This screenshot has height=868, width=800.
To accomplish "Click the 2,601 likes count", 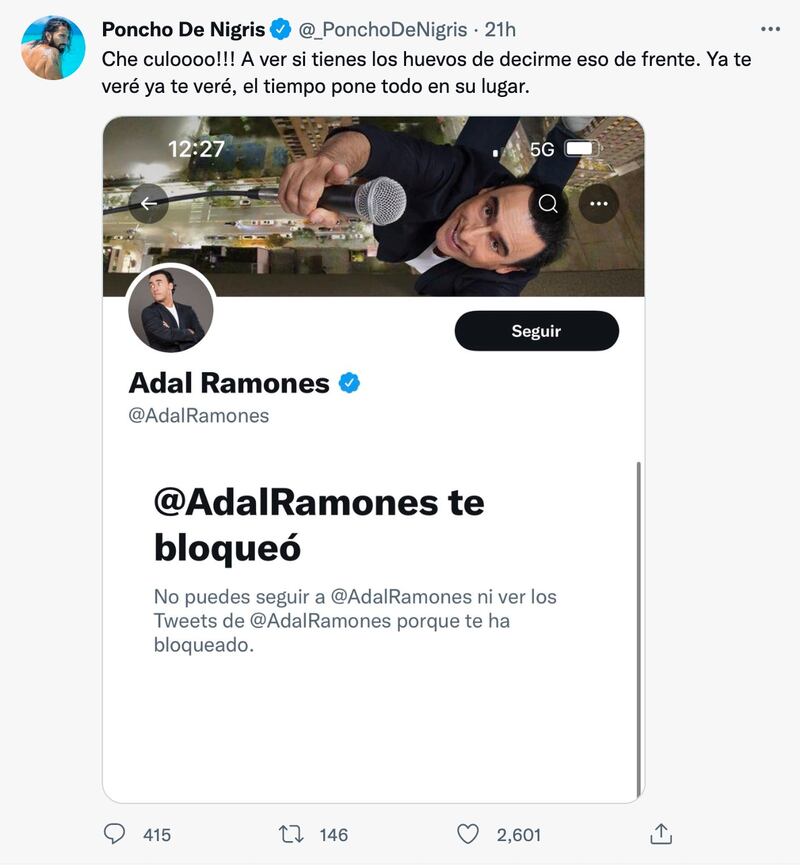I will click(518, 835).
